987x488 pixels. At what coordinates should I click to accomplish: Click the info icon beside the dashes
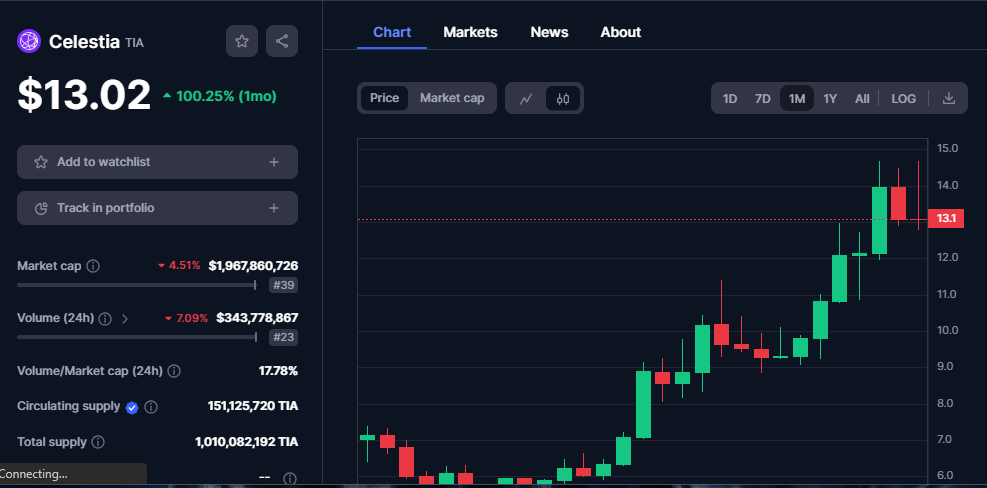290,478
